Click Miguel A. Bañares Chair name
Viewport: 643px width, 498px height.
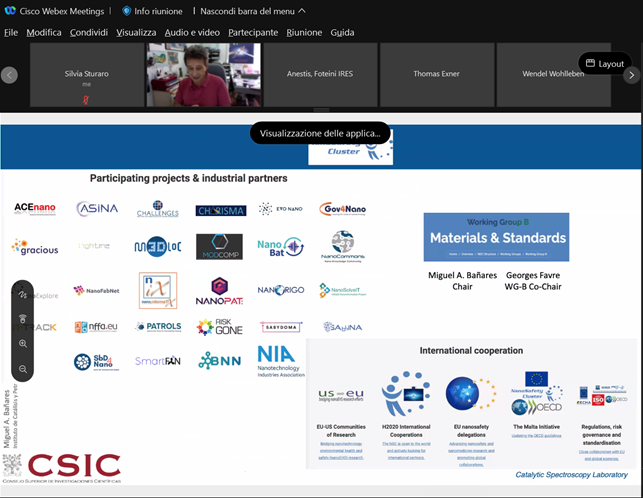coord(463,281)
